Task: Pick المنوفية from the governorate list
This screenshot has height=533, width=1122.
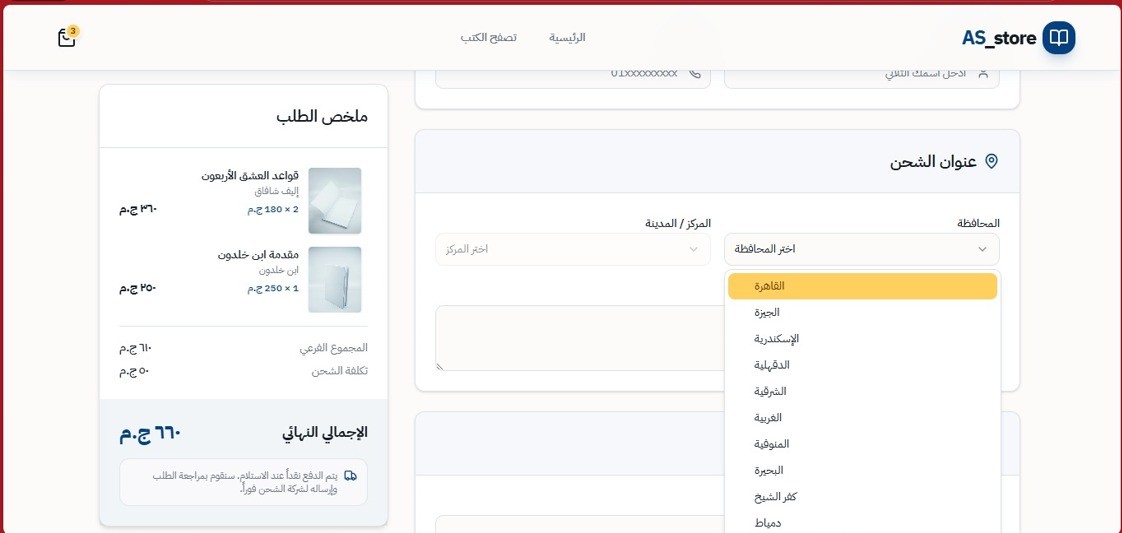Action: 862,444
